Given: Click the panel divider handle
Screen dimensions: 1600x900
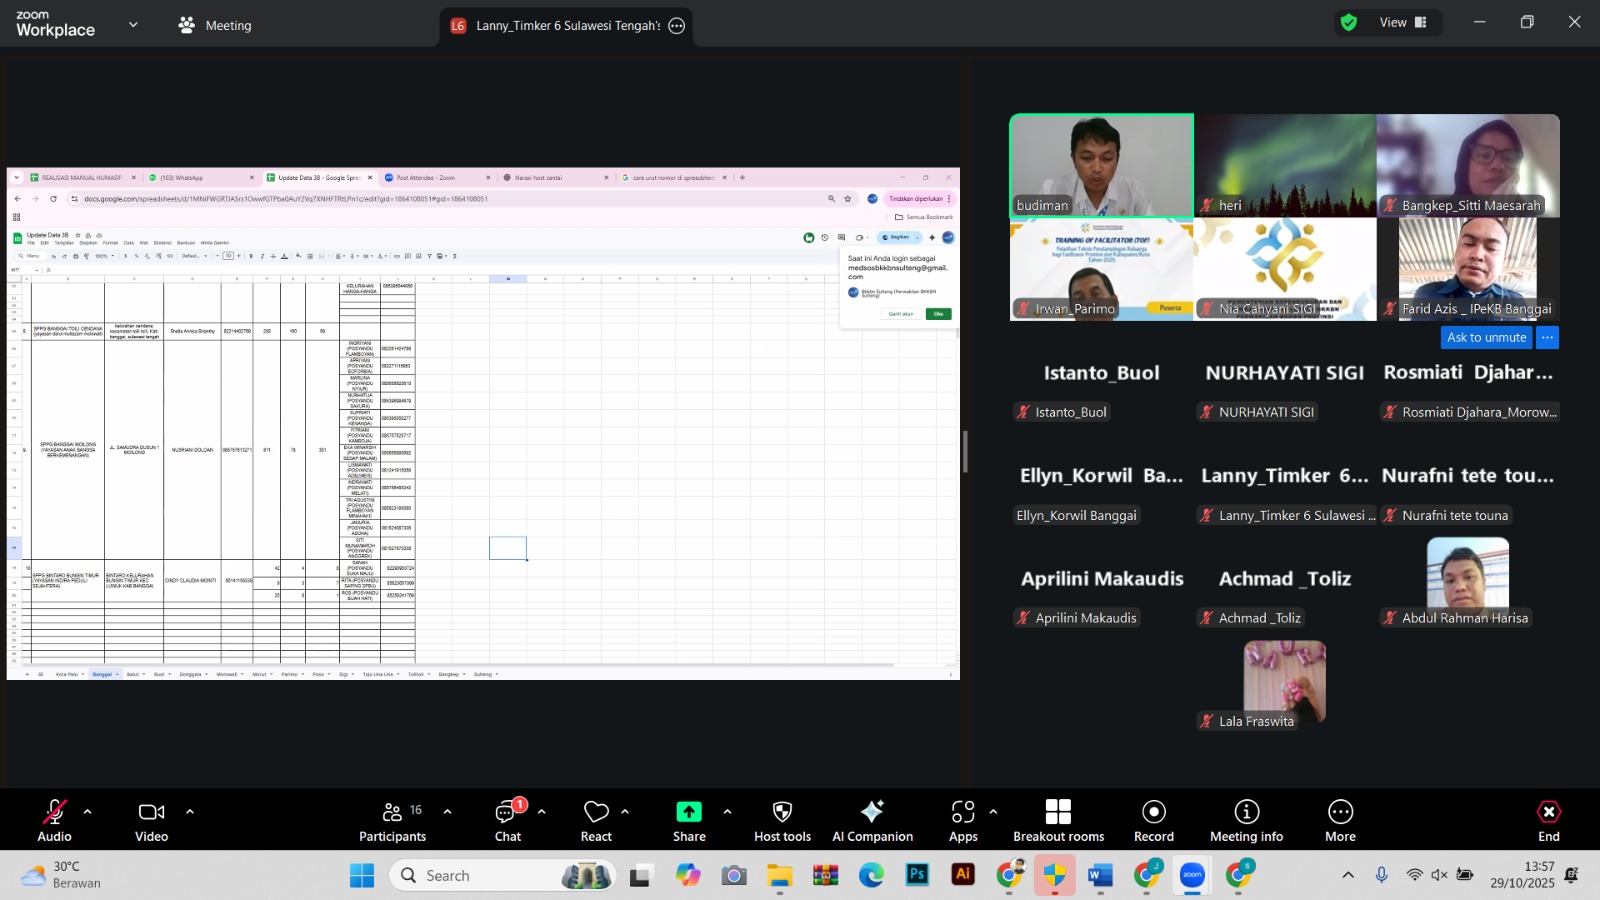Looking at the screenshot, I should point(965,452).
